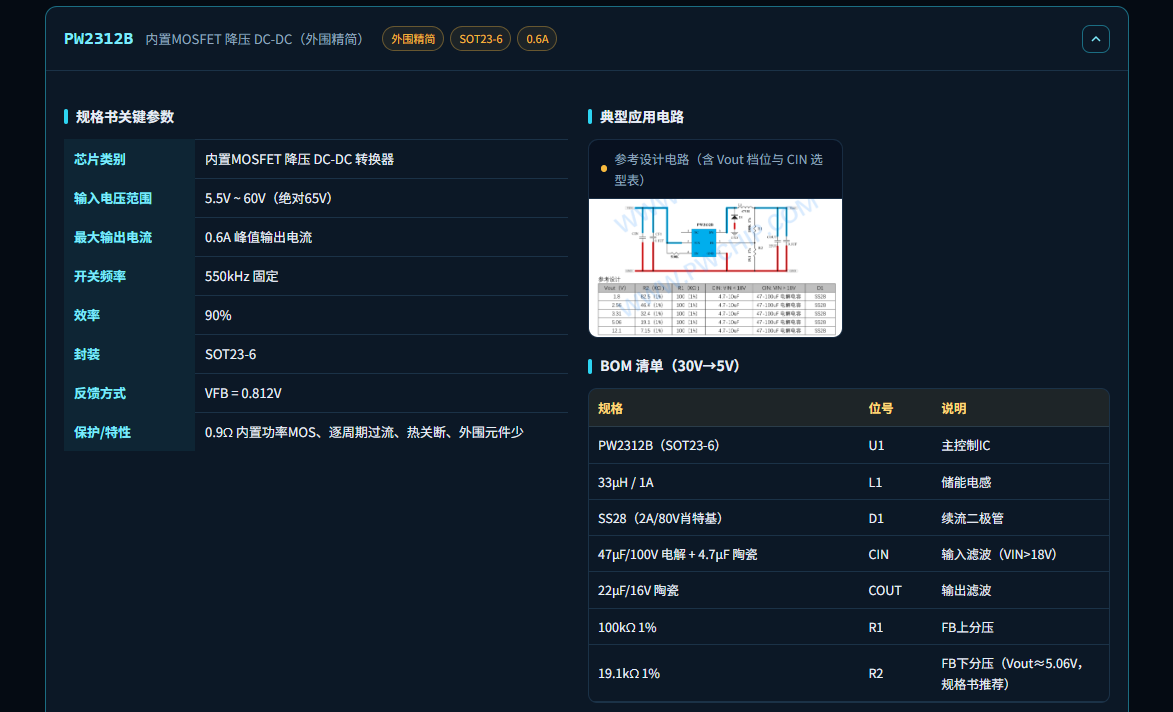Select the VFB = 0.812V value
This screenshot has width=1173, height=712.
coord(243,393)
